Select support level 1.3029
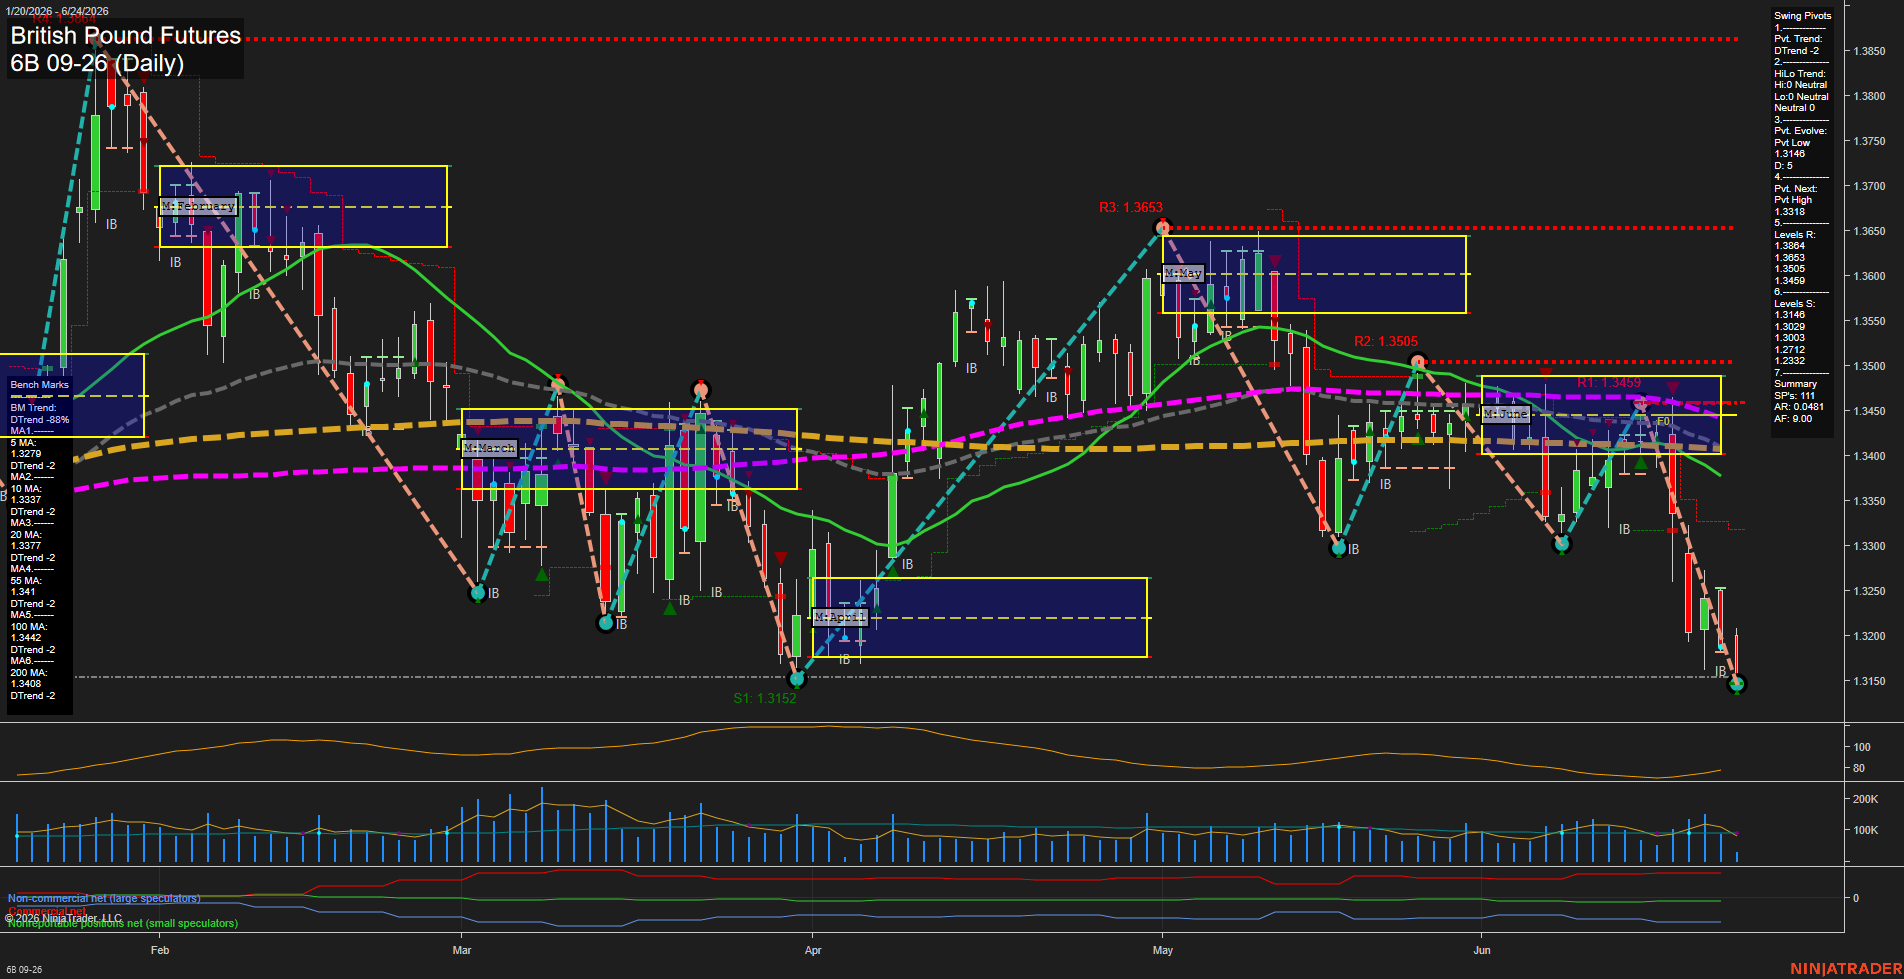Image resolution: width=1904 pixels, height=979 pixels. [1790, 327]
